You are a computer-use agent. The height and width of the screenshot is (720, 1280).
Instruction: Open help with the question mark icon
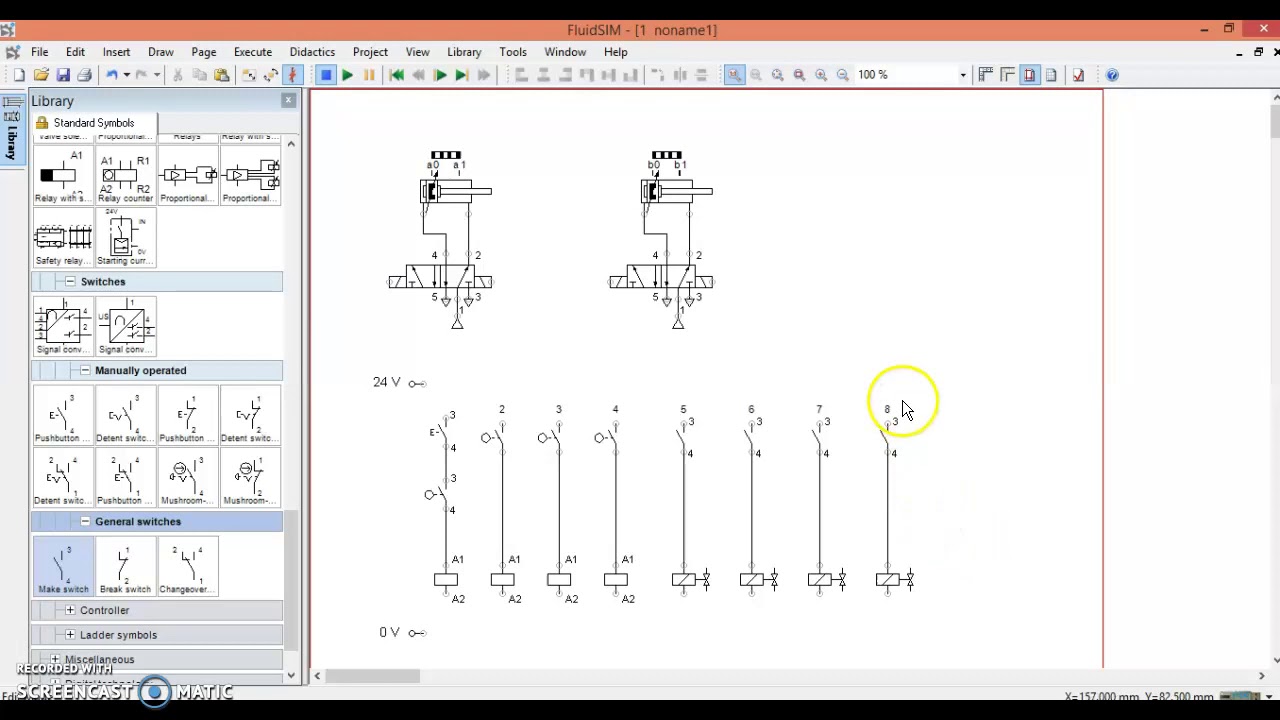click(1112, 75)
